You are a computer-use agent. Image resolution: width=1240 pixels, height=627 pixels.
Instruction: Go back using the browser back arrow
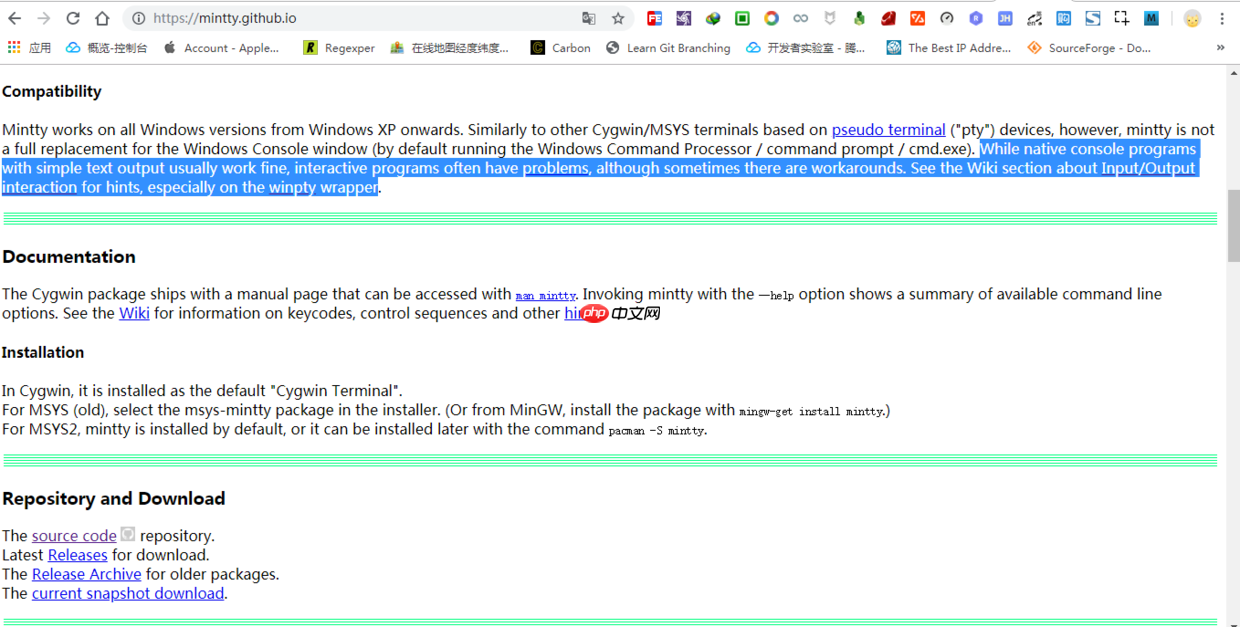coord(15,18)
